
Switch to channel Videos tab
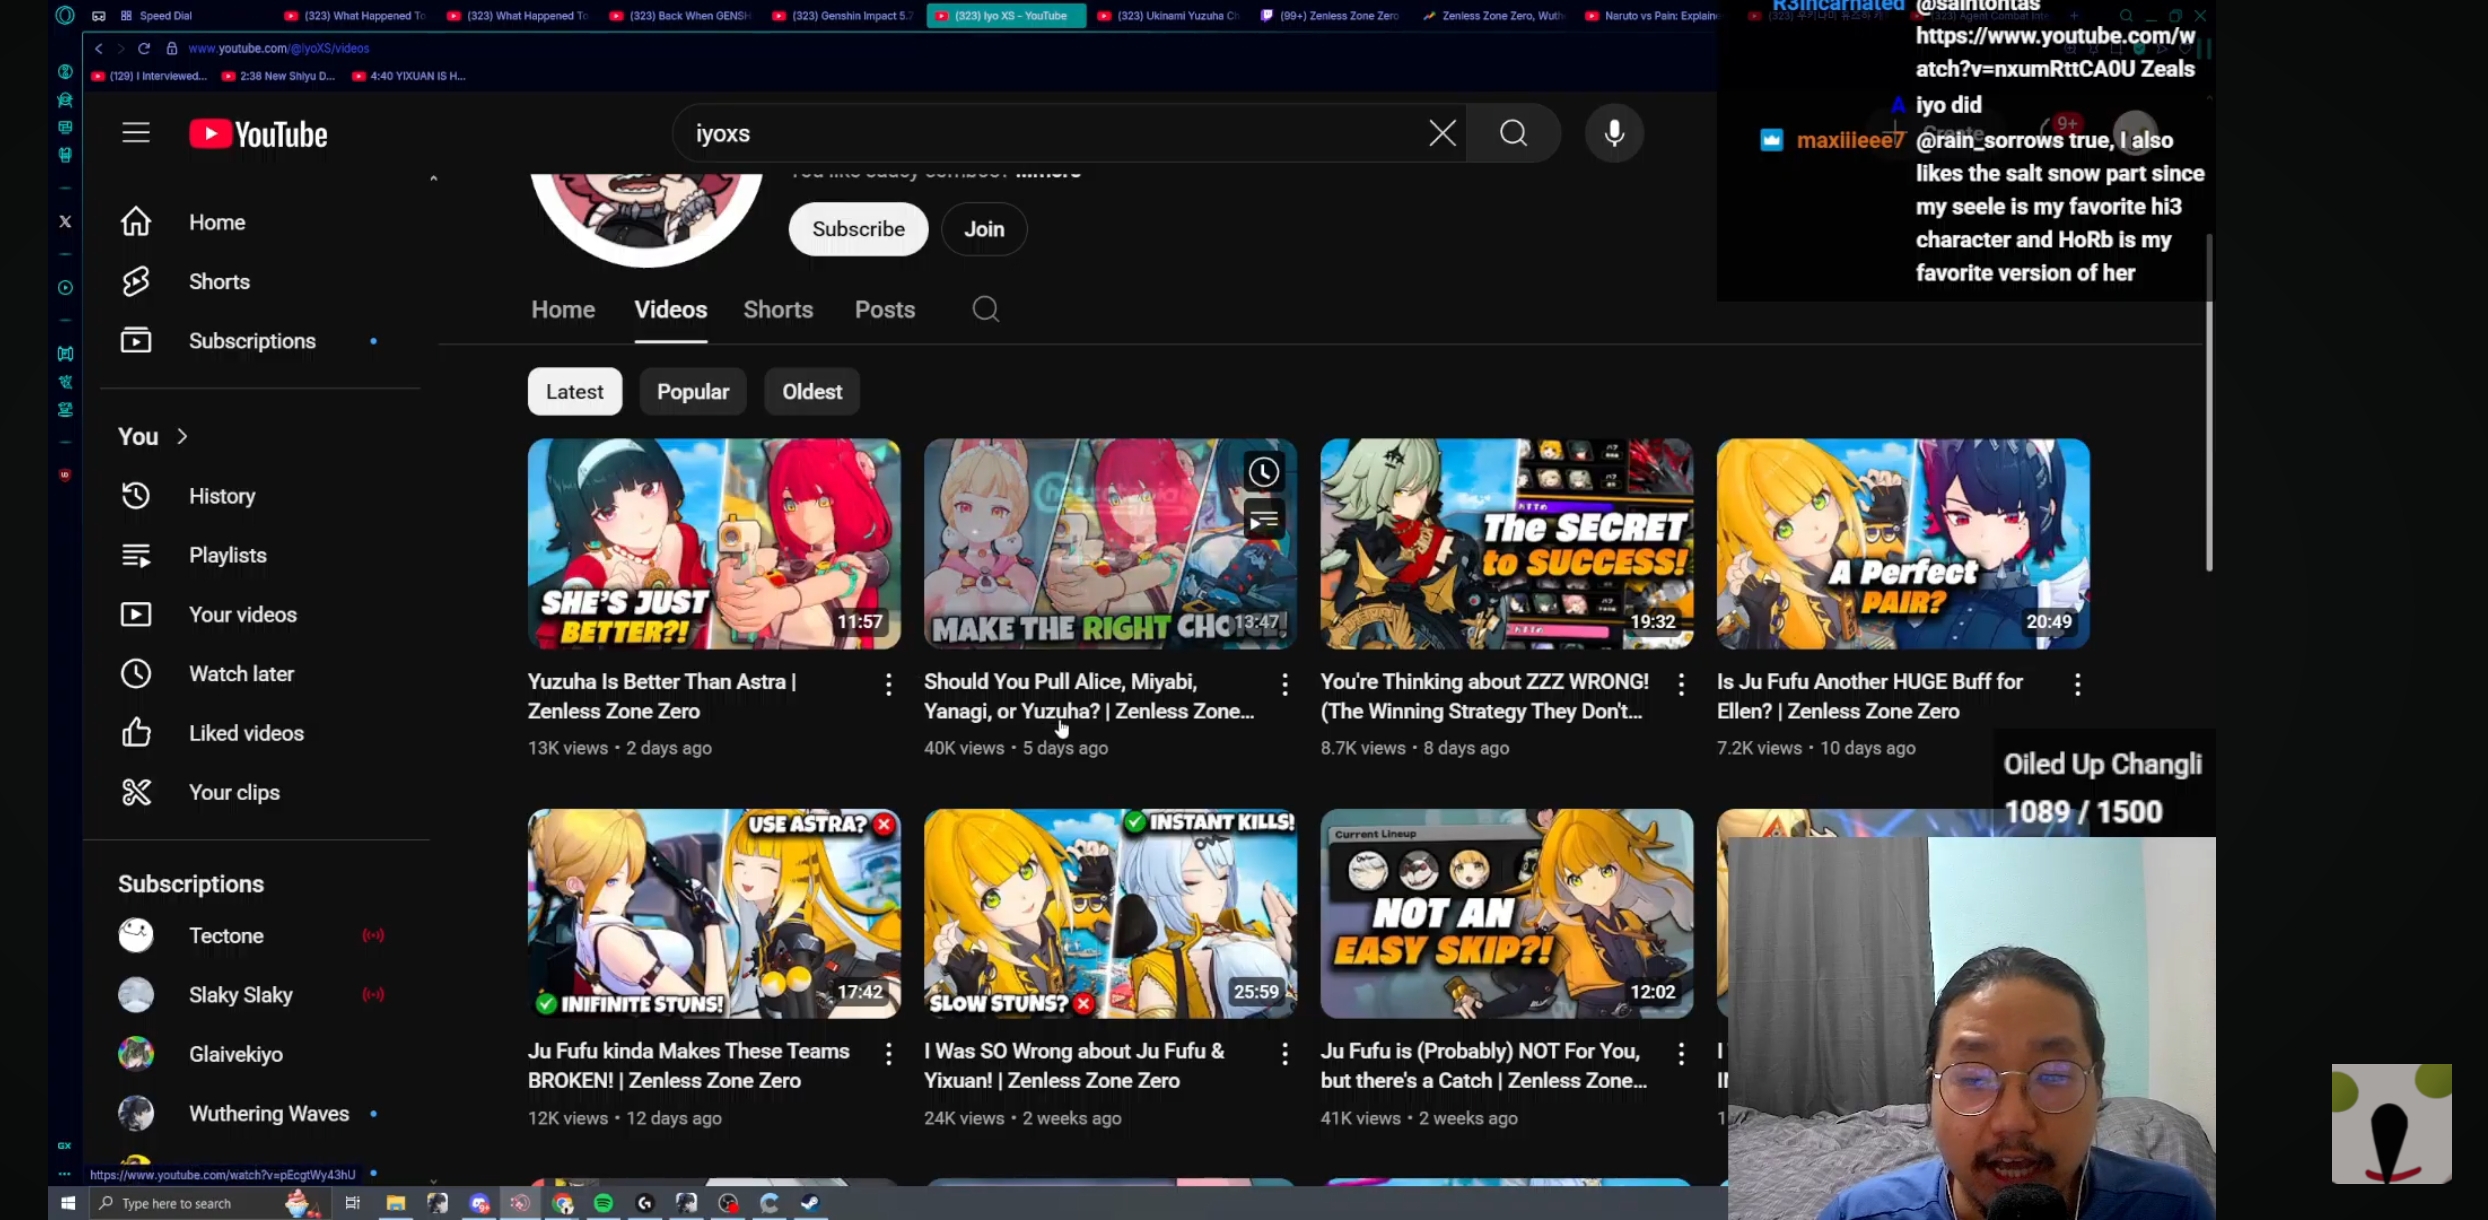671,310
